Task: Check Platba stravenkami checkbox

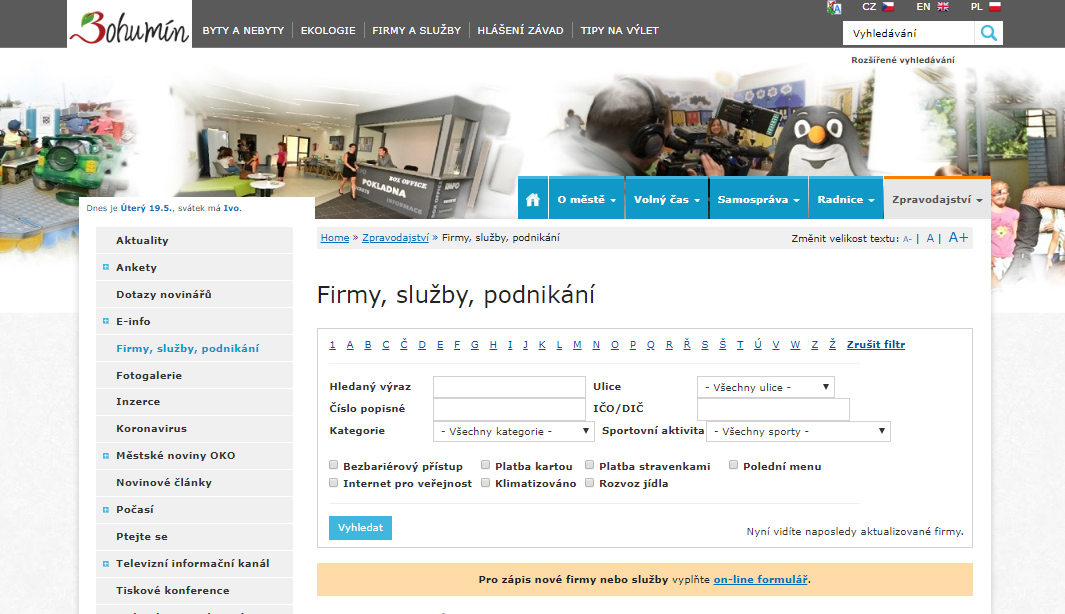Action: coord(590,465)
